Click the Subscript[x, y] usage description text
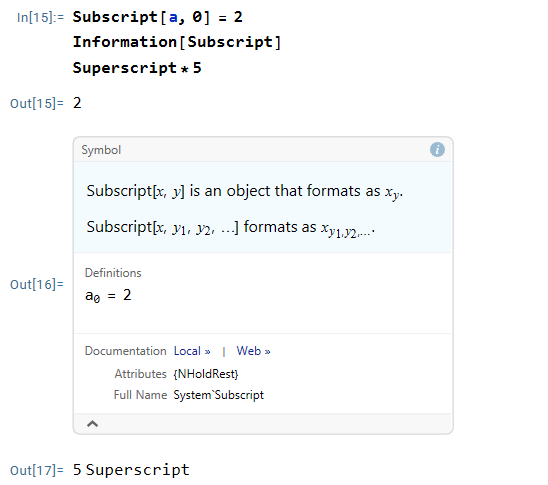The width and height of the screenshot is (548, 485). click(x=245, y=191)
